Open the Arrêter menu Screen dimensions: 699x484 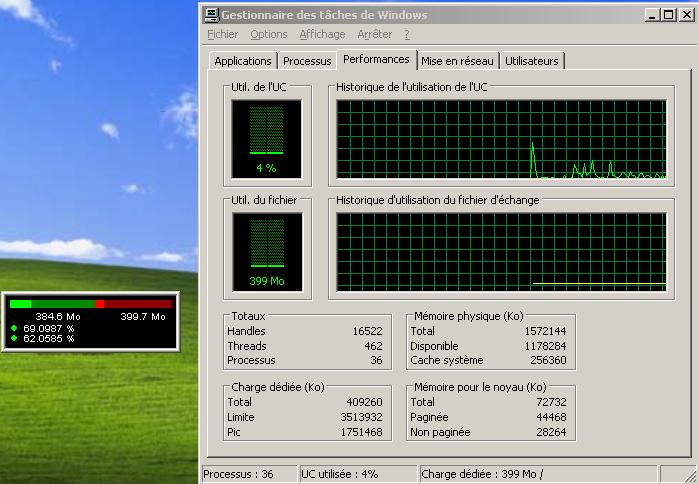pyautogui.click(x=374, y=34)
